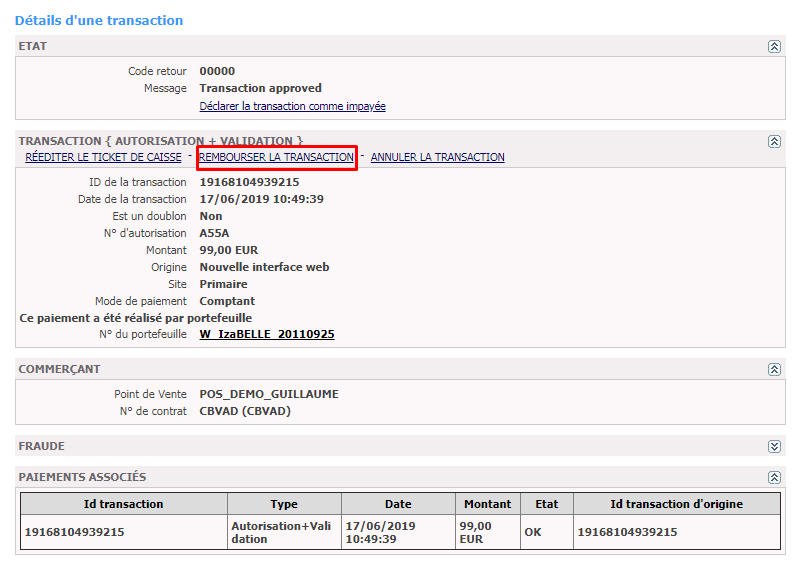
Task: Expand the FRAUDE section
Action: tap(774, 446)
